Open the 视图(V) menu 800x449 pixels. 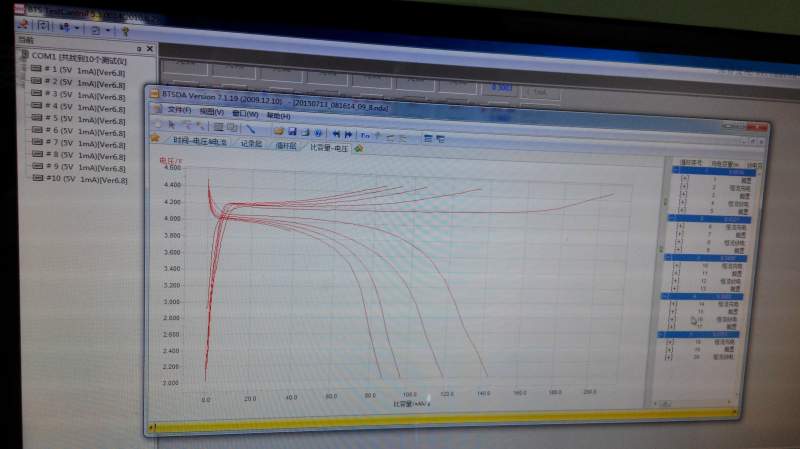click(211, 111)
